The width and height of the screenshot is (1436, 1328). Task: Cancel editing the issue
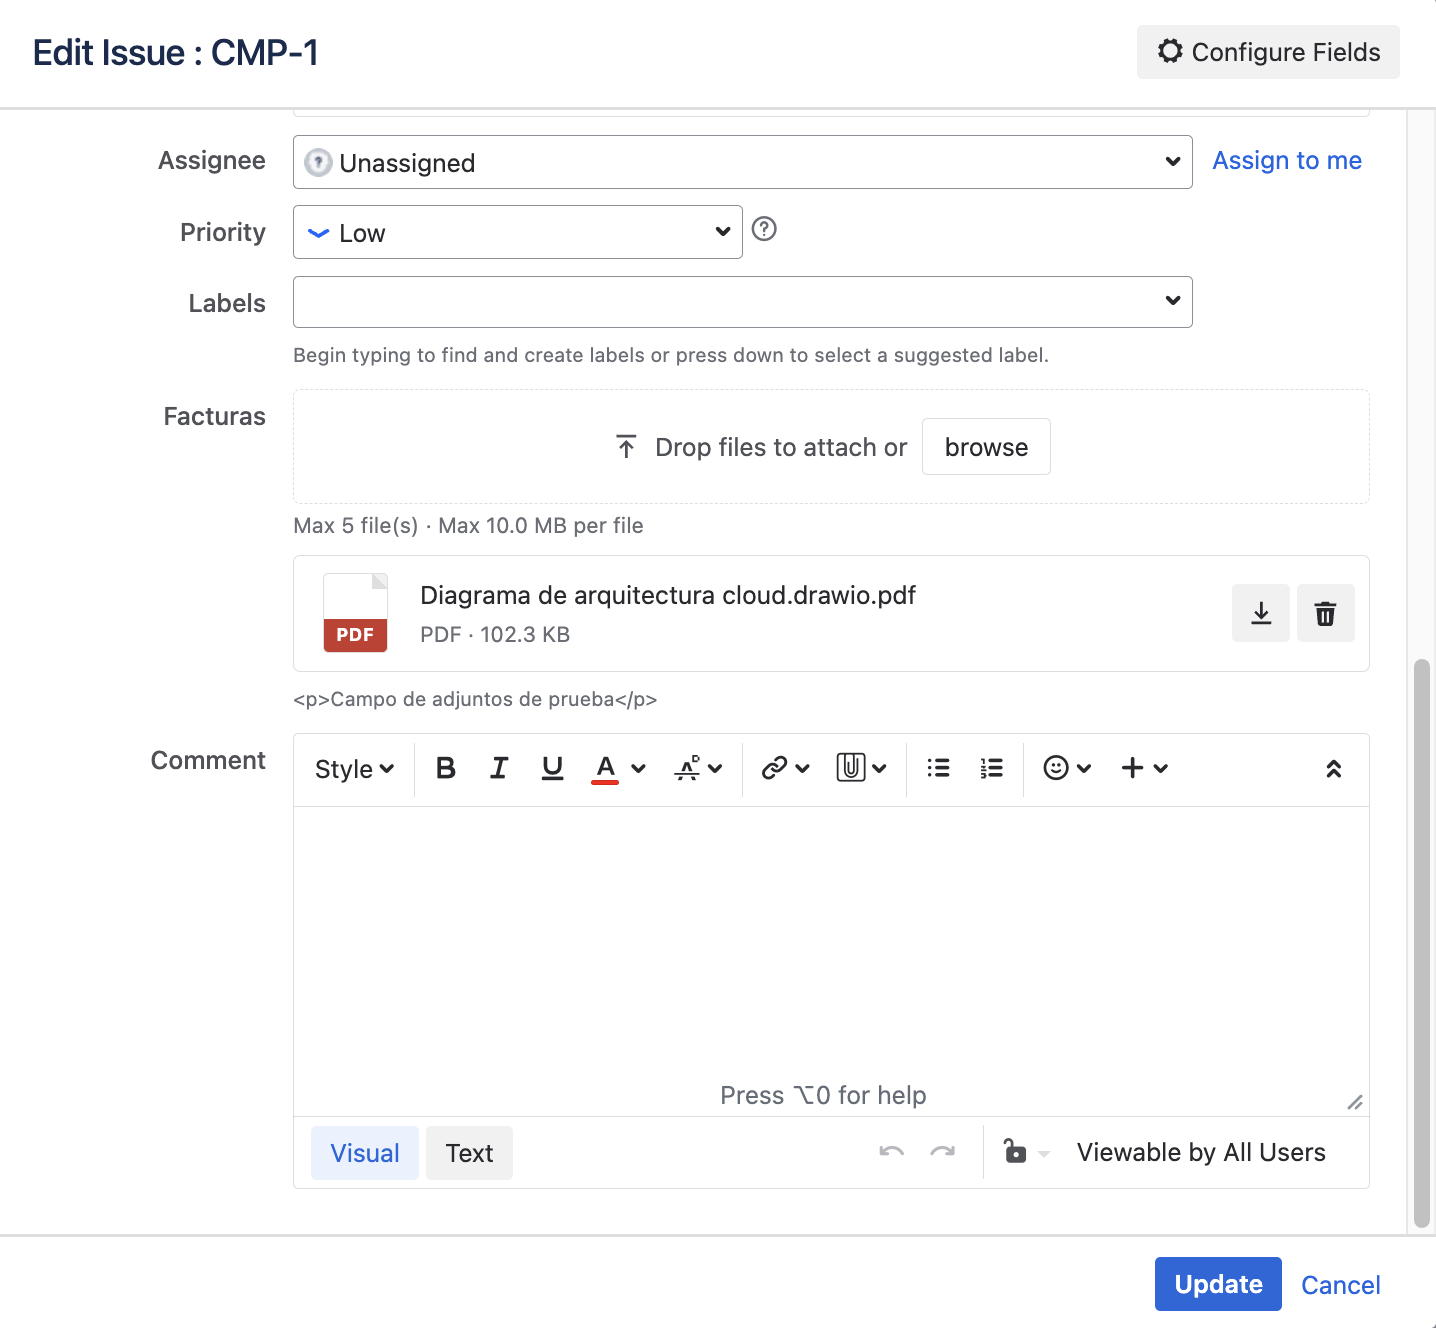coord(1340,1285)
